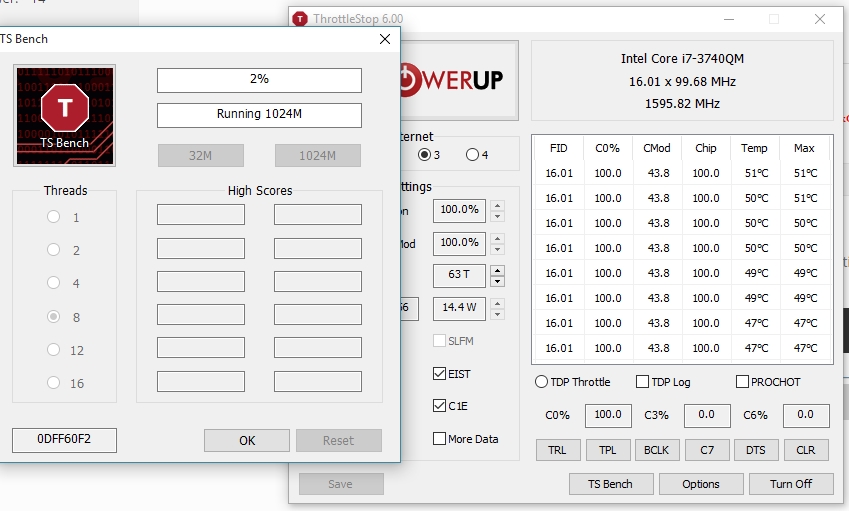This screenshot has width=849, height=511.
Task: Click OK in the TS Bench dialog
Action: pyautogui.click(x=247, y=441)
